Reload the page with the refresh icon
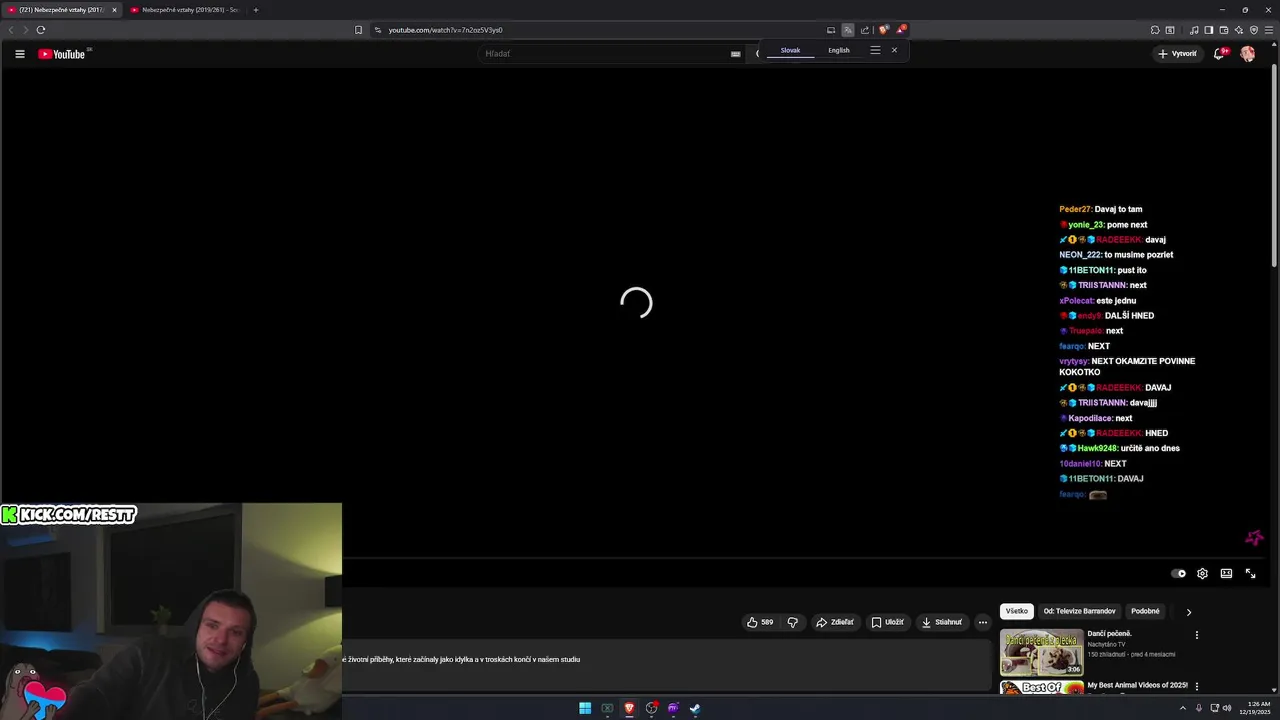 pyautogui.click(x=40, y=30)
